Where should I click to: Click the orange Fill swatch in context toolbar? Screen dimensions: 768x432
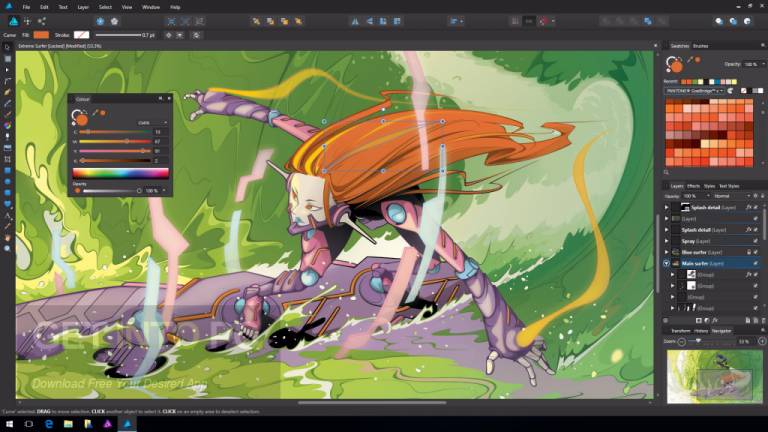[41, 34]
